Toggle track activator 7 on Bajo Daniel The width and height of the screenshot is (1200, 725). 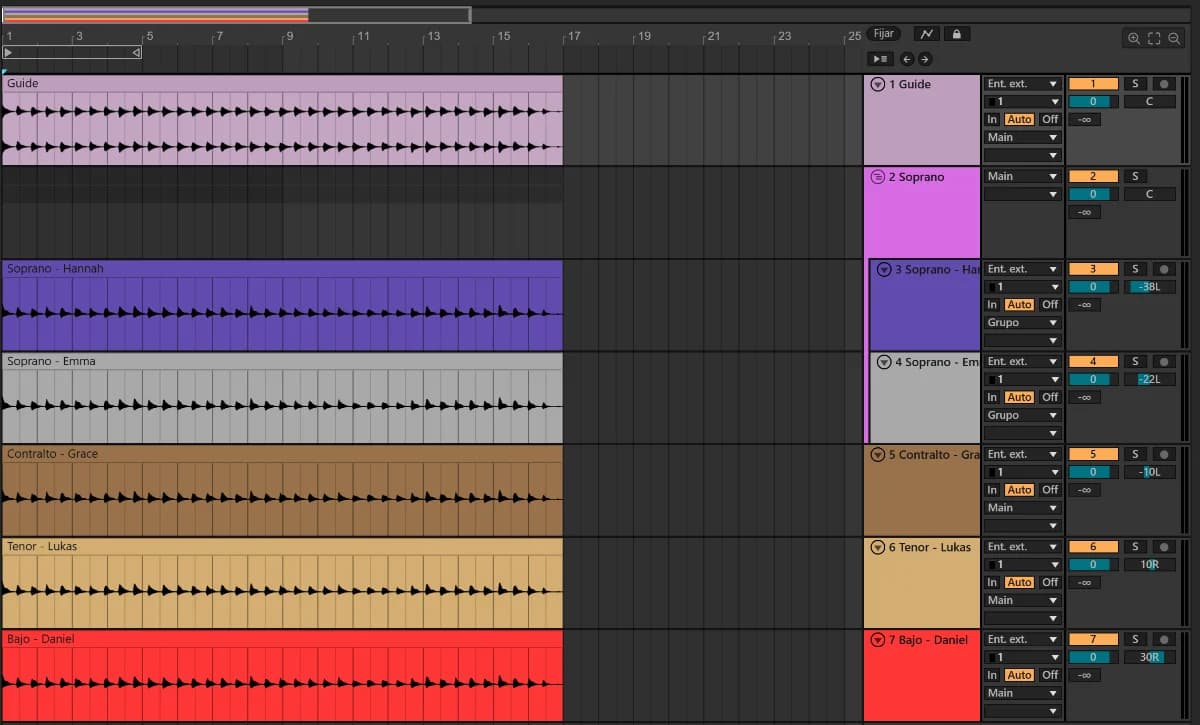[1093, 639]
